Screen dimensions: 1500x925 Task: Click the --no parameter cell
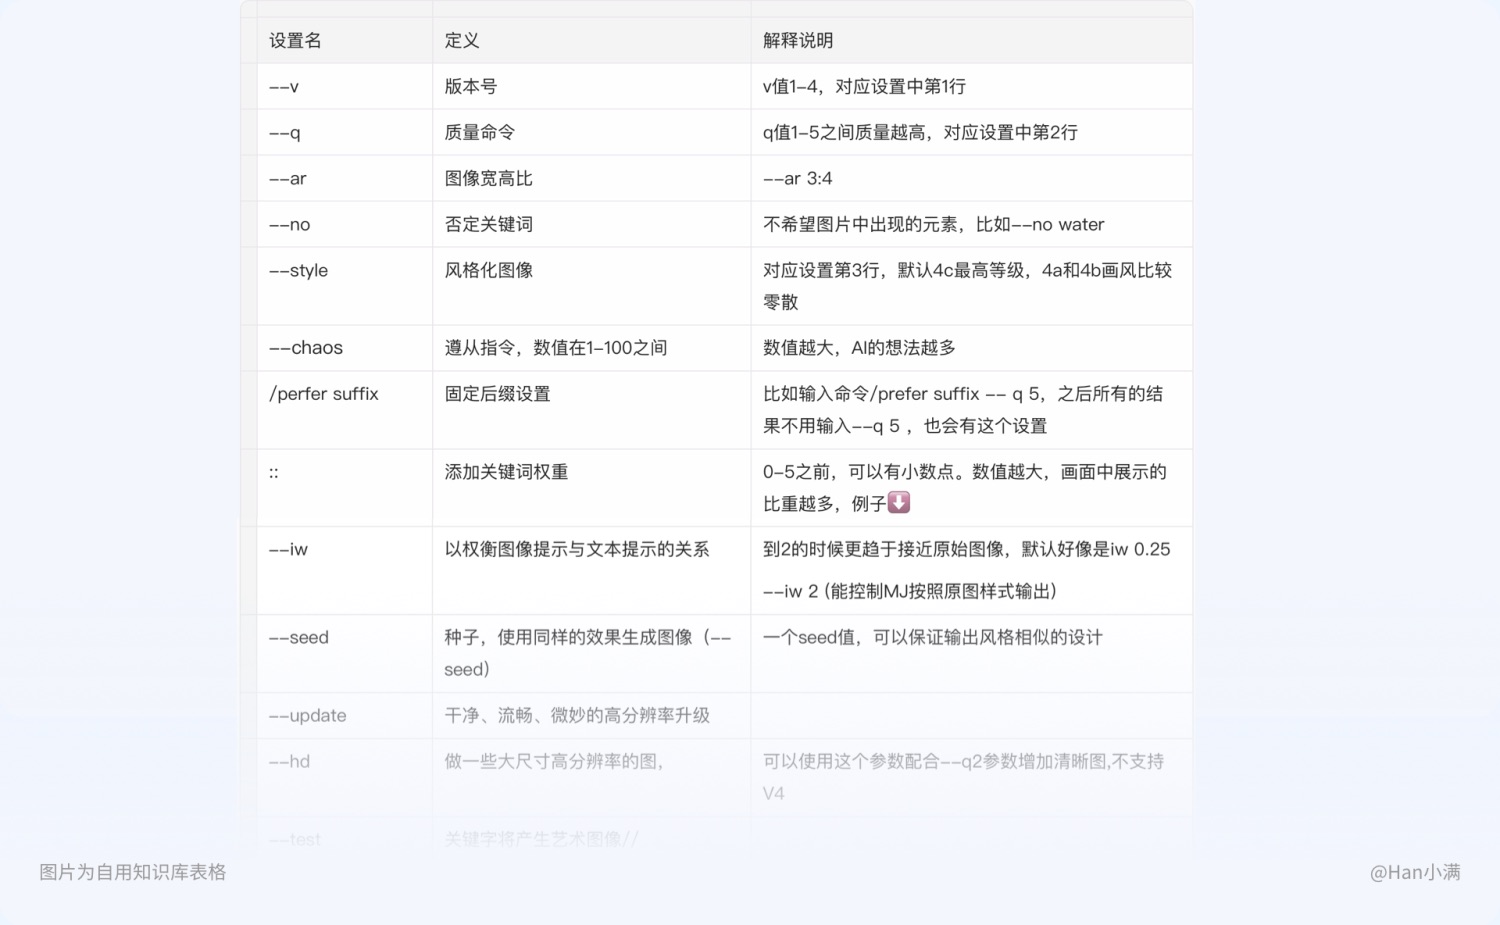[x=345, y=225]
